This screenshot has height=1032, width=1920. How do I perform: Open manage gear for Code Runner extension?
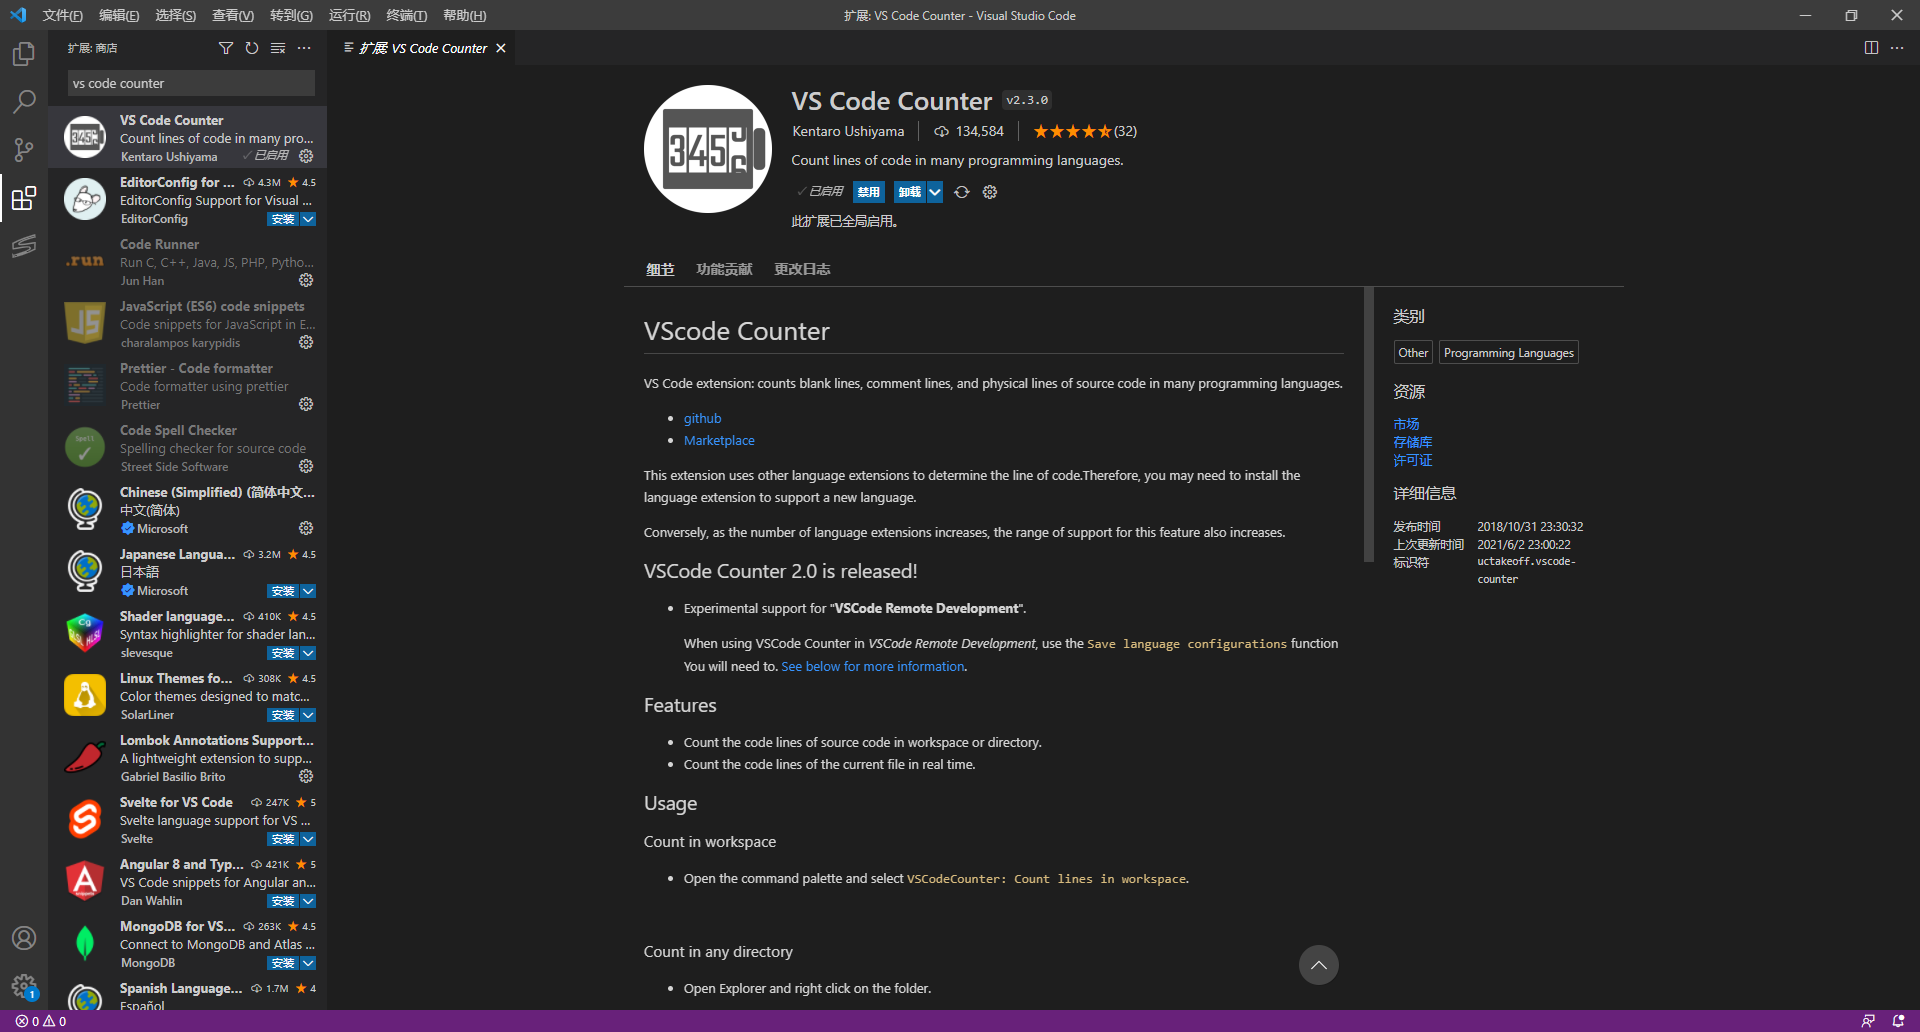306,280
